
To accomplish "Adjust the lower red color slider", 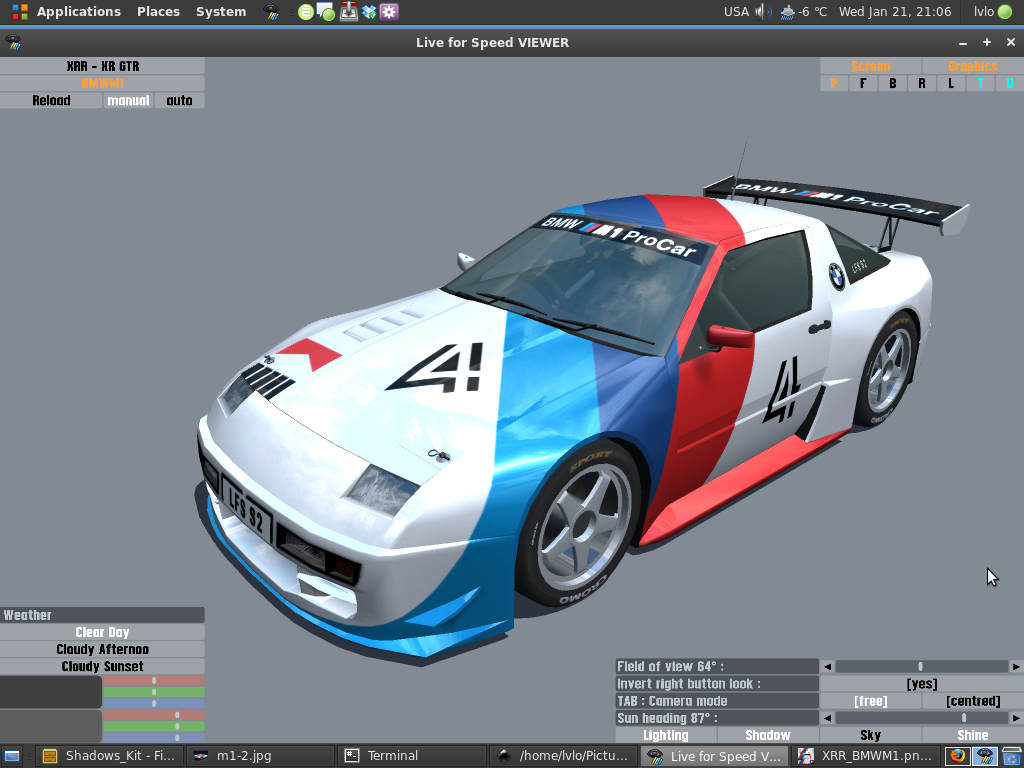I will [154, 715].
